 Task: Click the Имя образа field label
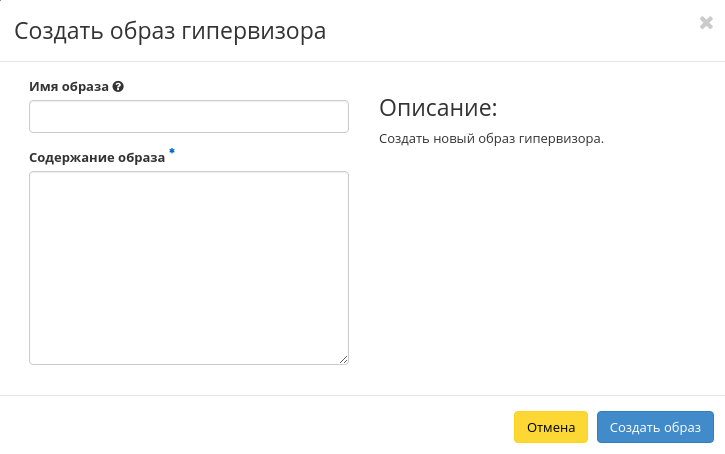69,87
